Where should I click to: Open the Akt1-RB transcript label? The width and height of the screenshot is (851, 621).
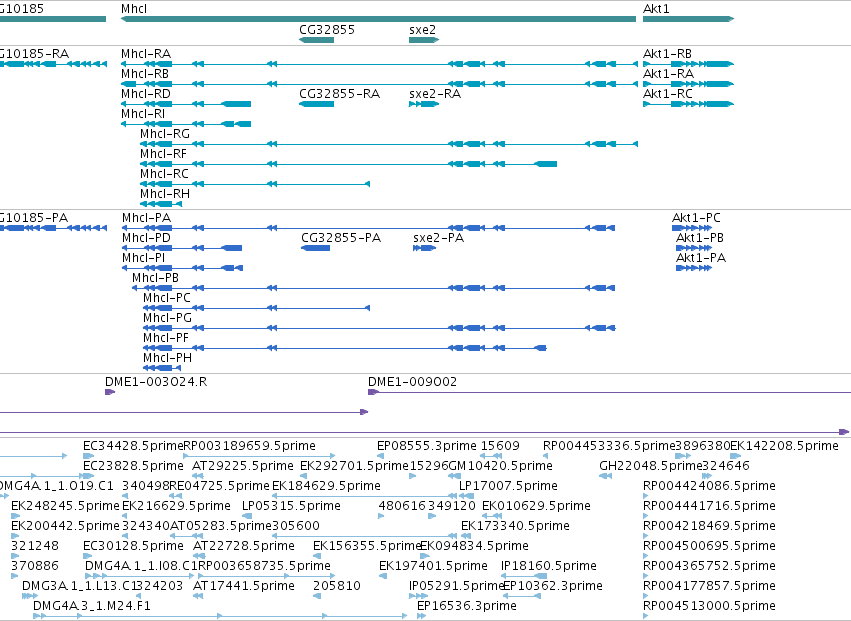[668, 54]
